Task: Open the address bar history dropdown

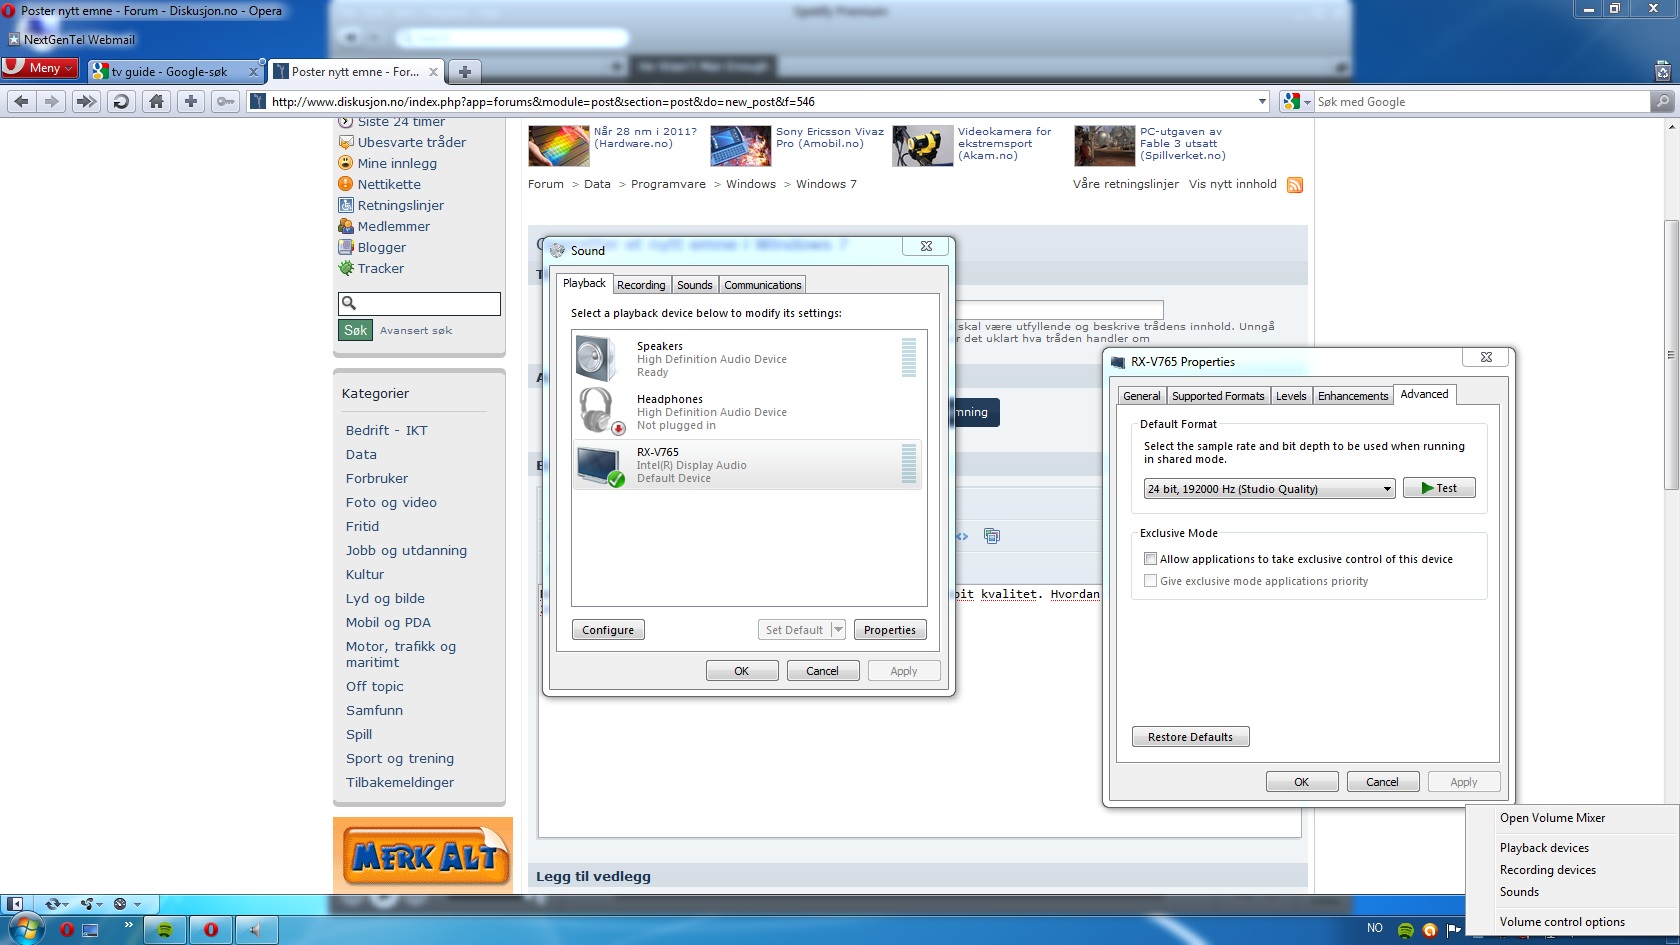Action: pos(1262,102)
